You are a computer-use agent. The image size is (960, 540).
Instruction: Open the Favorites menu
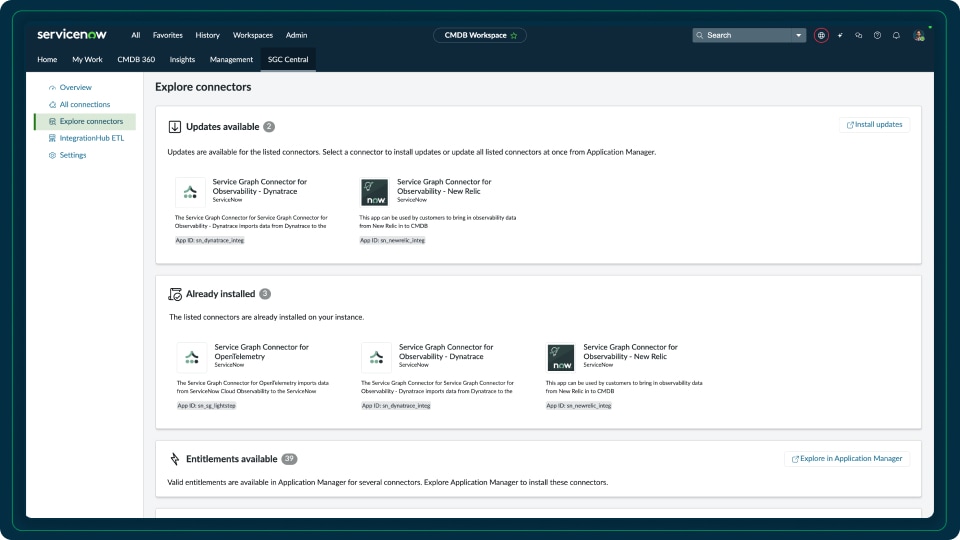click(168, 36)
